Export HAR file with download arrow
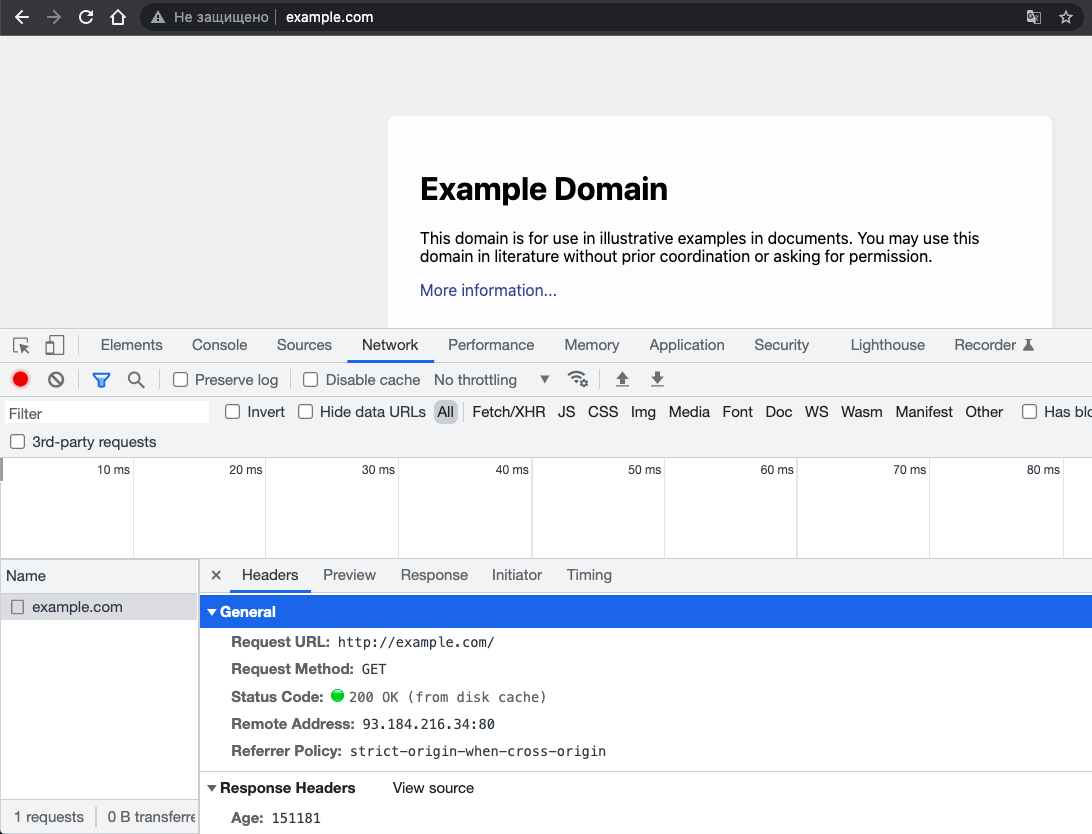The width and height of the screenshot is (1092, 834). [657, 380]
